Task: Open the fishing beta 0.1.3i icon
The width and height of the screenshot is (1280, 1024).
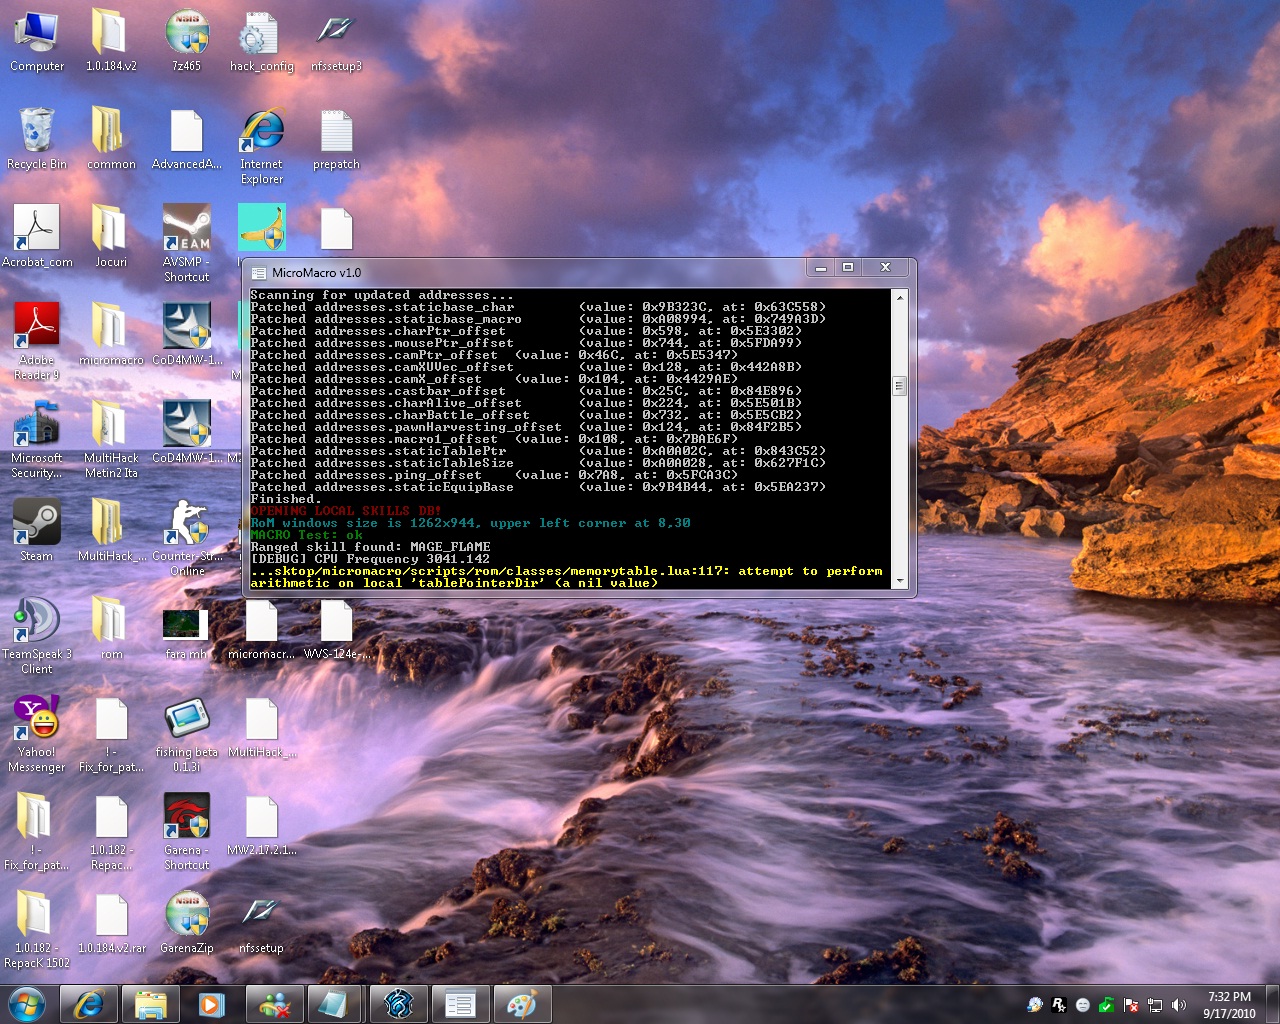Action: [187, 719]
